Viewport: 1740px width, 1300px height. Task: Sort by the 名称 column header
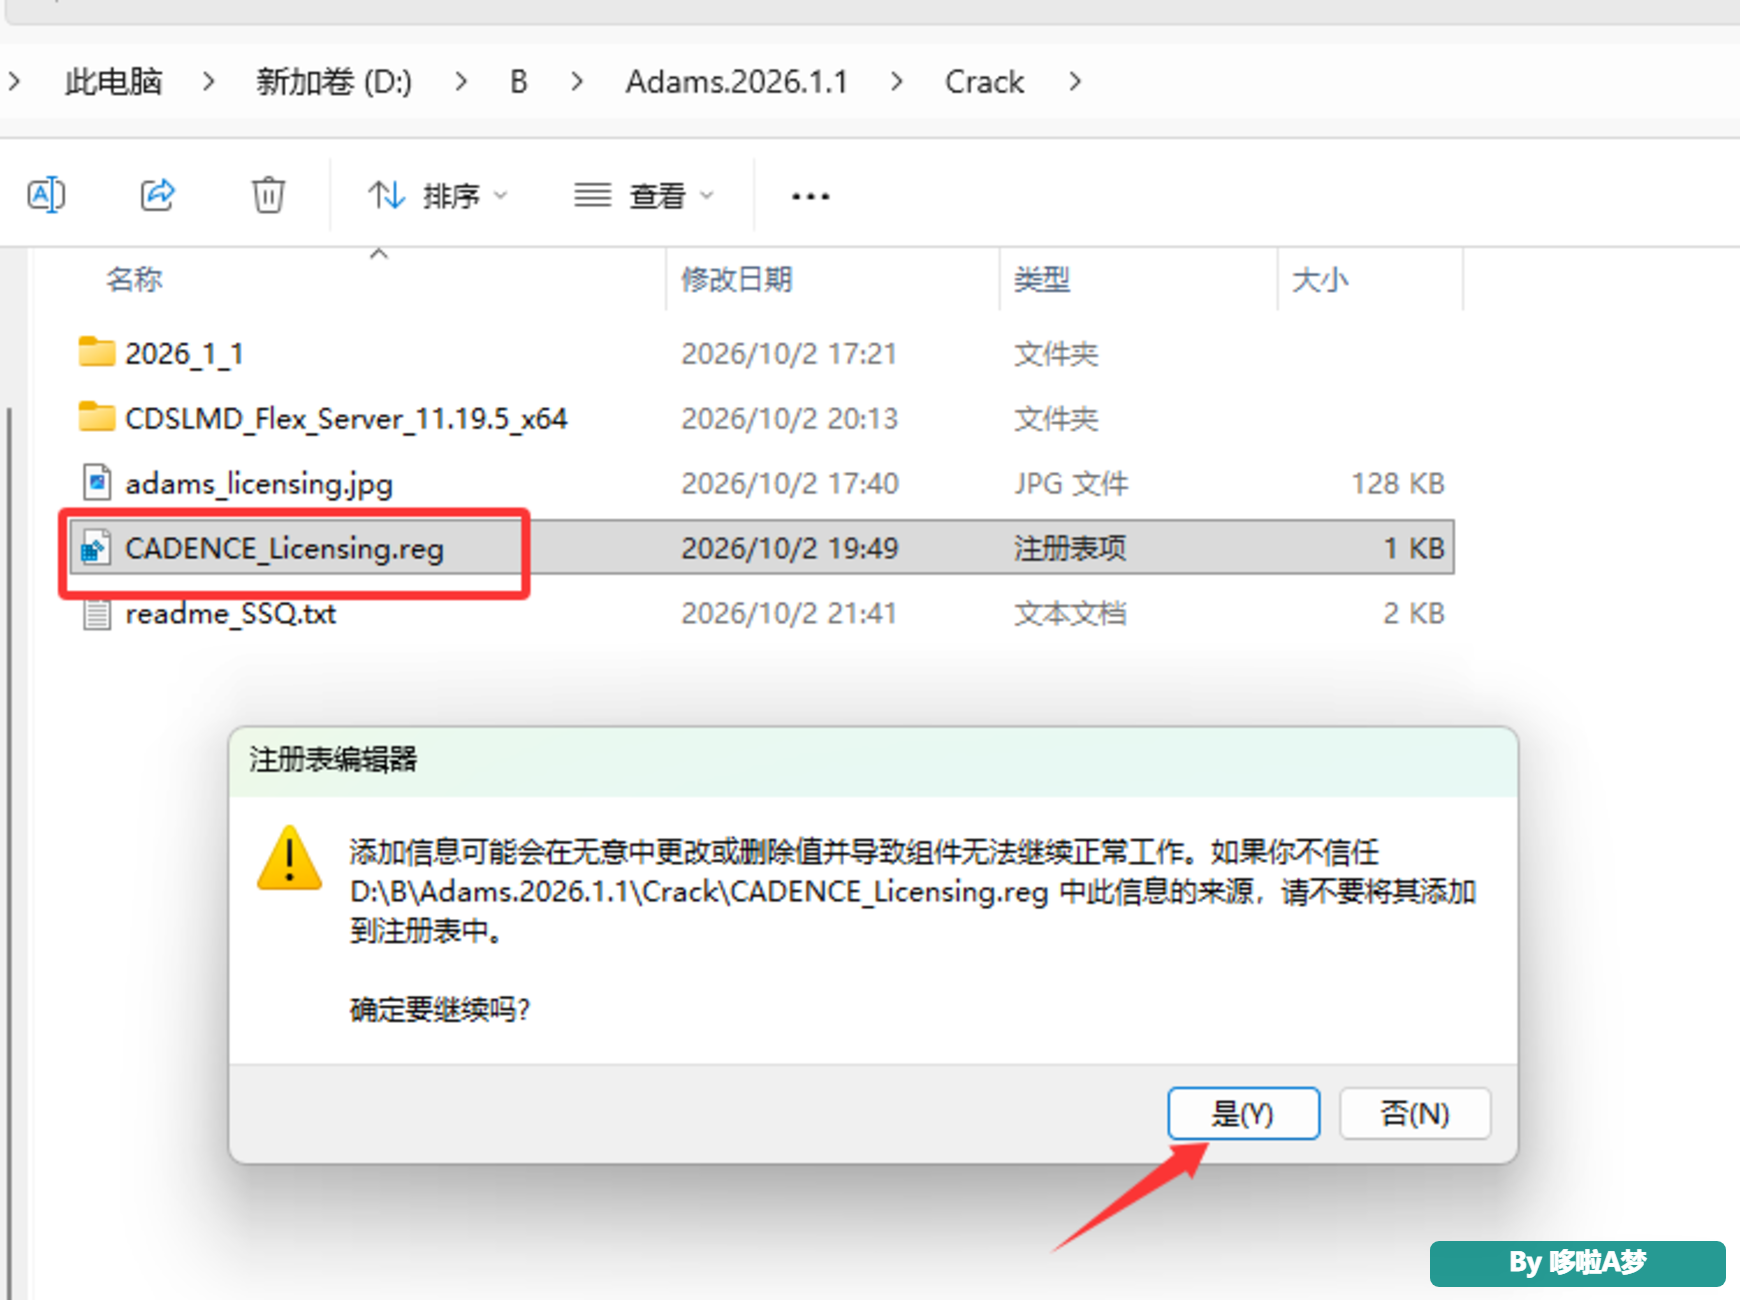coord(134,279)
